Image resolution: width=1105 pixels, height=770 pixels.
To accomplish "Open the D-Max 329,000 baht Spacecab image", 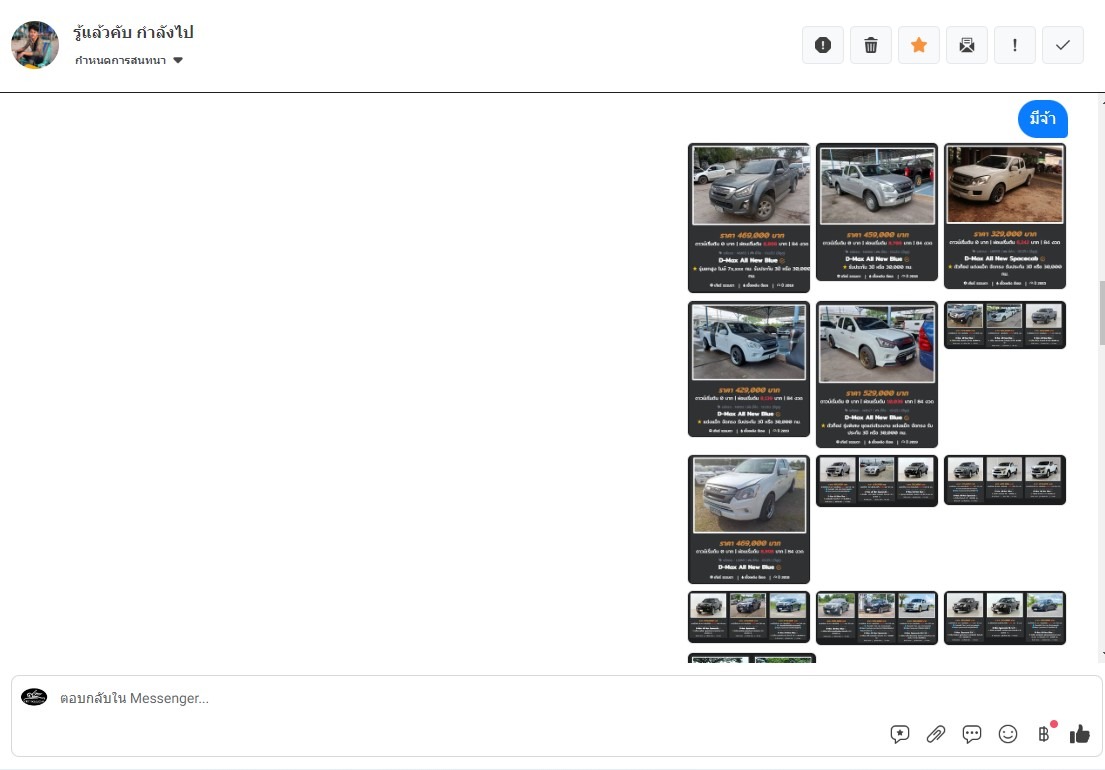I will 1005,215.
